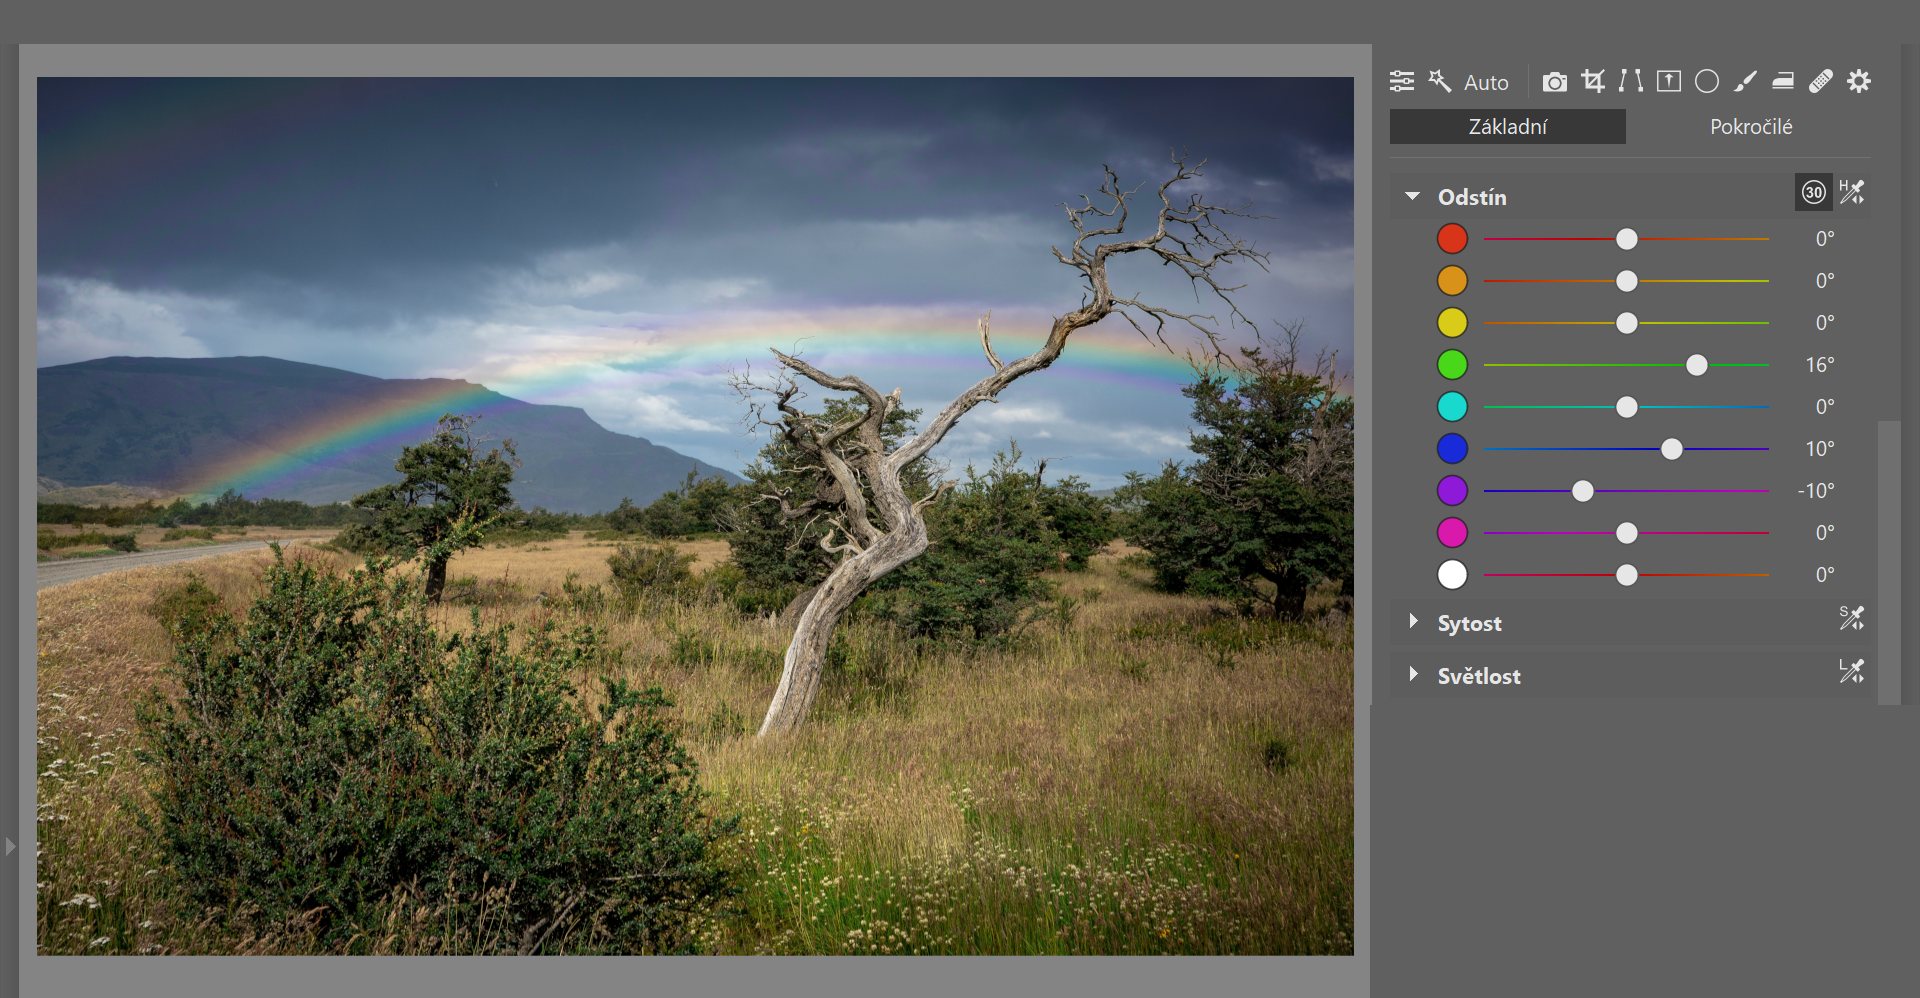Click the magenta hue slider handle
This screenshot has width=1920, height=998.
(x=1627, y=533)
